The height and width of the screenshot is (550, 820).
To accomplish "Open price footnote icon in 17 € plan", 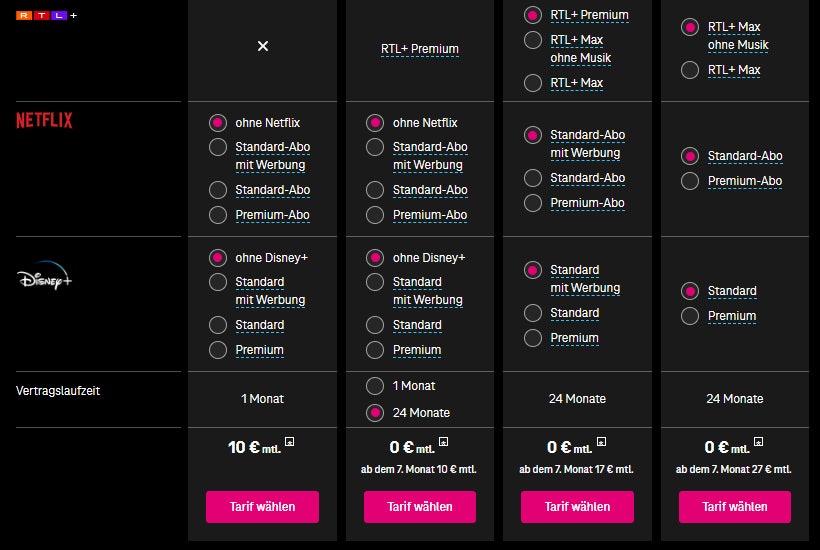I will pyautogui.click(x=601, y=441).
